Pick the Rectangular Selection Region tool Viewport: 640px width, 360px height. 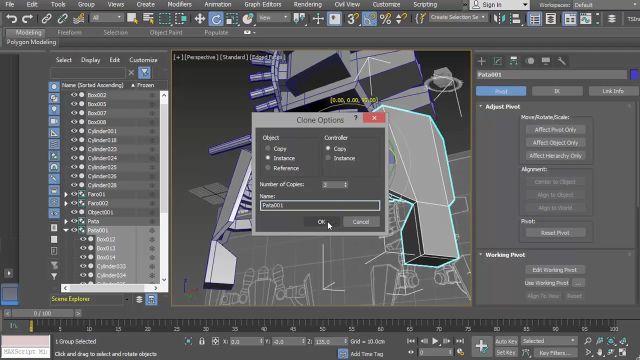tap(164, 19)
